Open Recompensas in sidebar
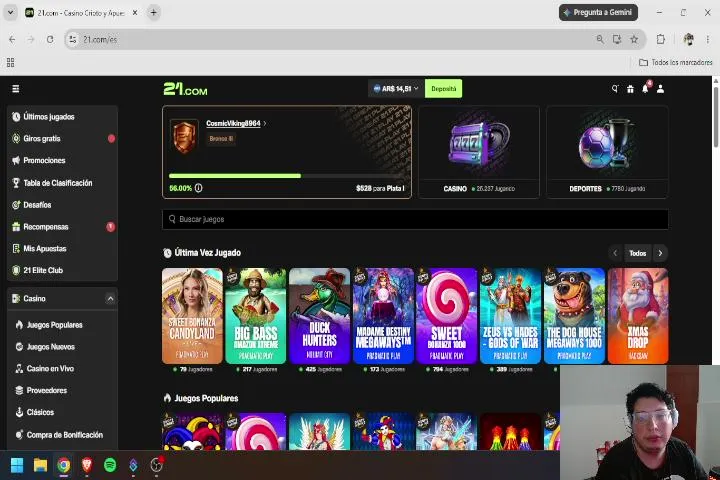The height and width of the screenshot is (480, 720). pos(62,226)
